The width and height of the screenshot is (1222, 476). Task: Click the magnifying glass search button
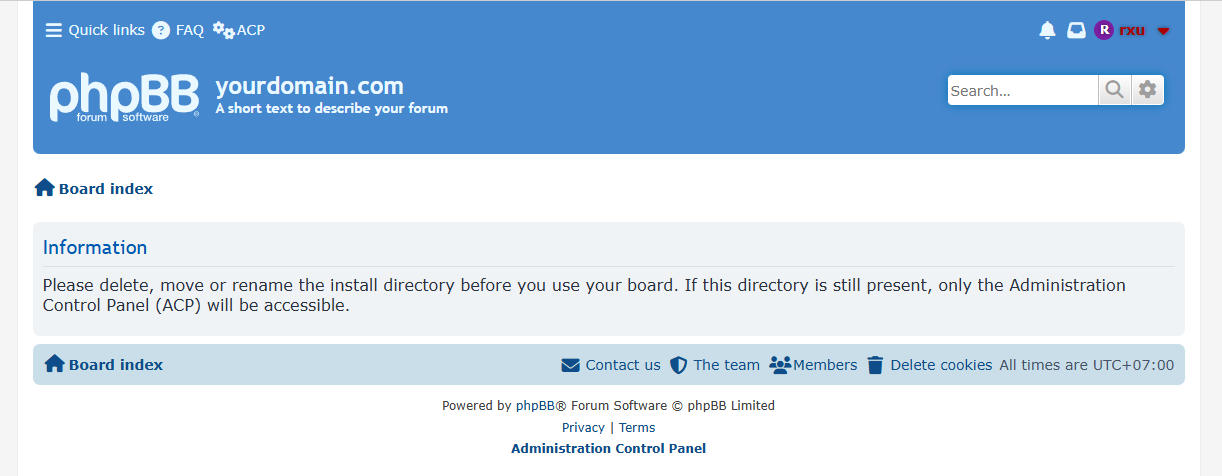1114,90
